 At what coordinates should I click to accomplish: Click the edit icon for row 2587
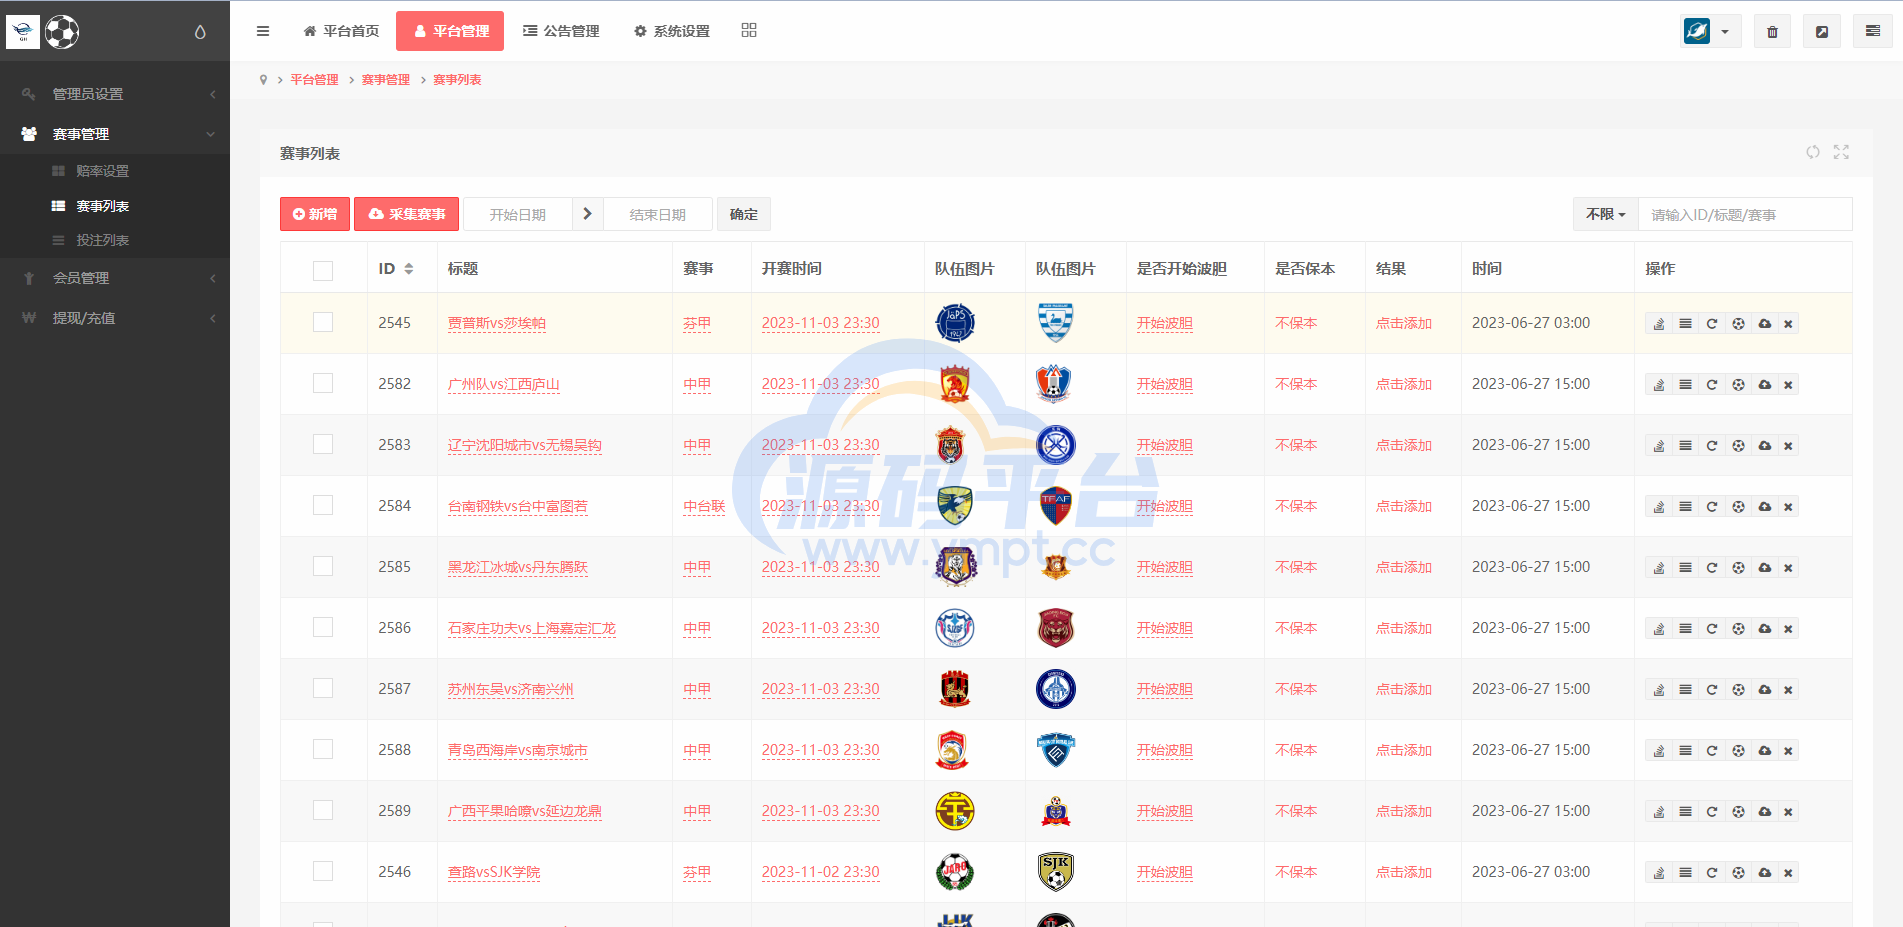click(1659, 689)
